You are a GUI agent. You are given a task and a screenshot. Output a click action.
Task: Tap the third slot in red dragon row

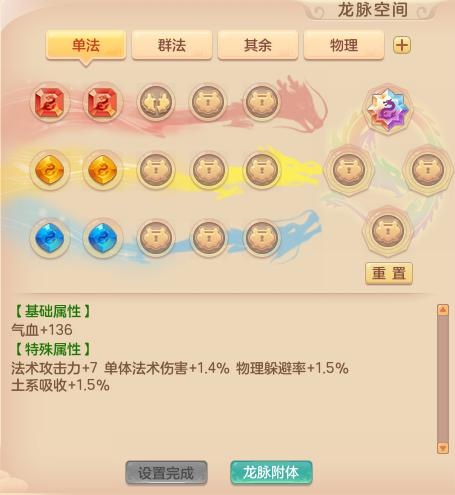point(156,103)
